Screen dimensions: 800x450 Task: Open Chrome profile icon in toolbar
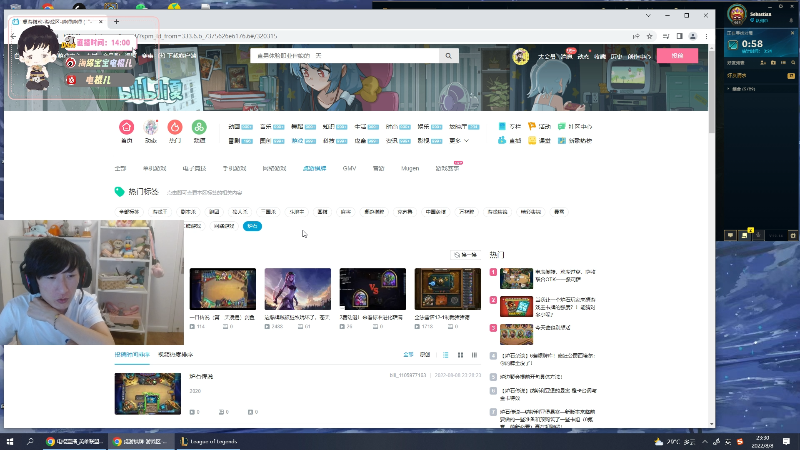[693, 36]
